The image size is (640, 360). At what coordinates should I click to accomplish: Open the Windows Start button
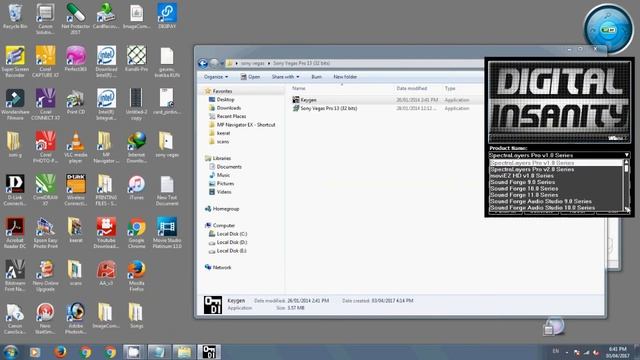(10, 352)
